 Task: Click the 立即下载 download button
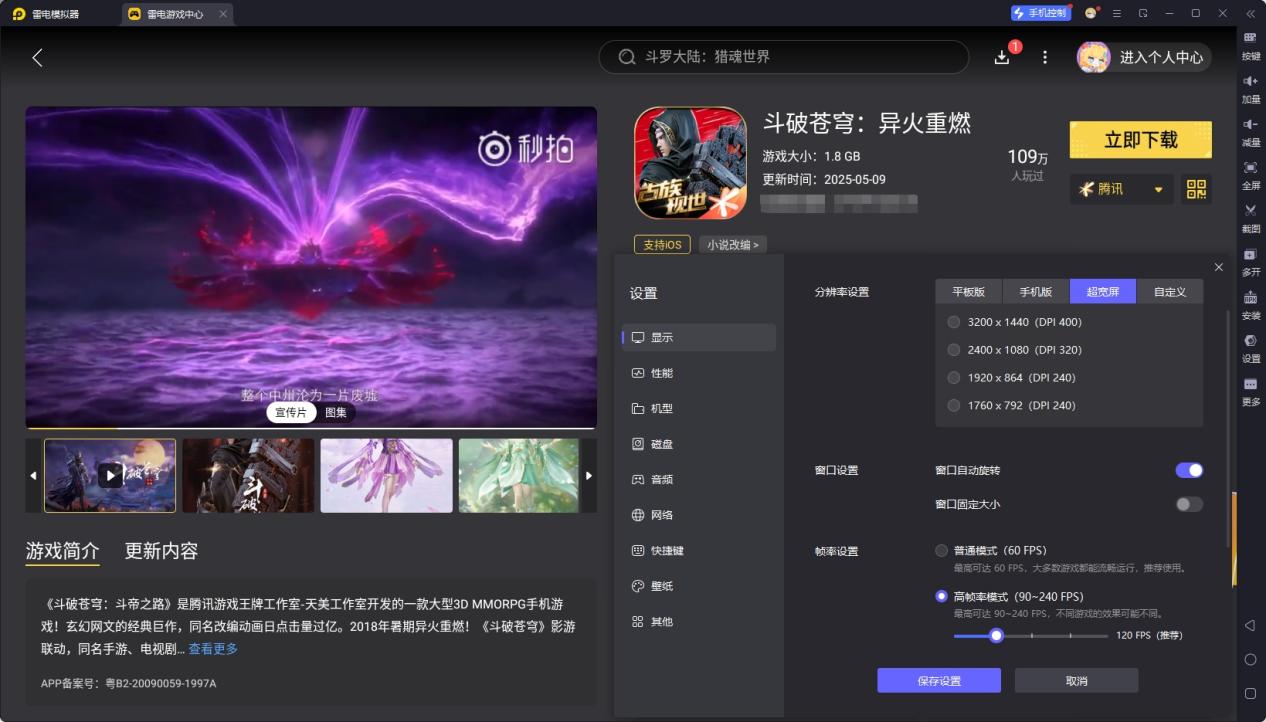pos(1141,140)
